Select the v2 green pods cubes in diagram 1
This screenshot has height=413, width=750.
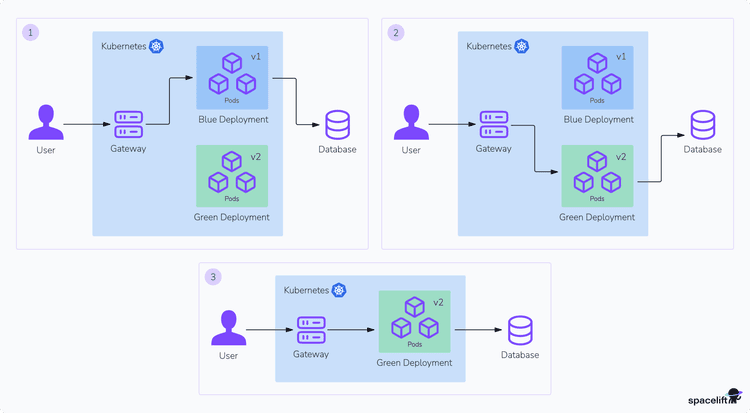(232, 172)
